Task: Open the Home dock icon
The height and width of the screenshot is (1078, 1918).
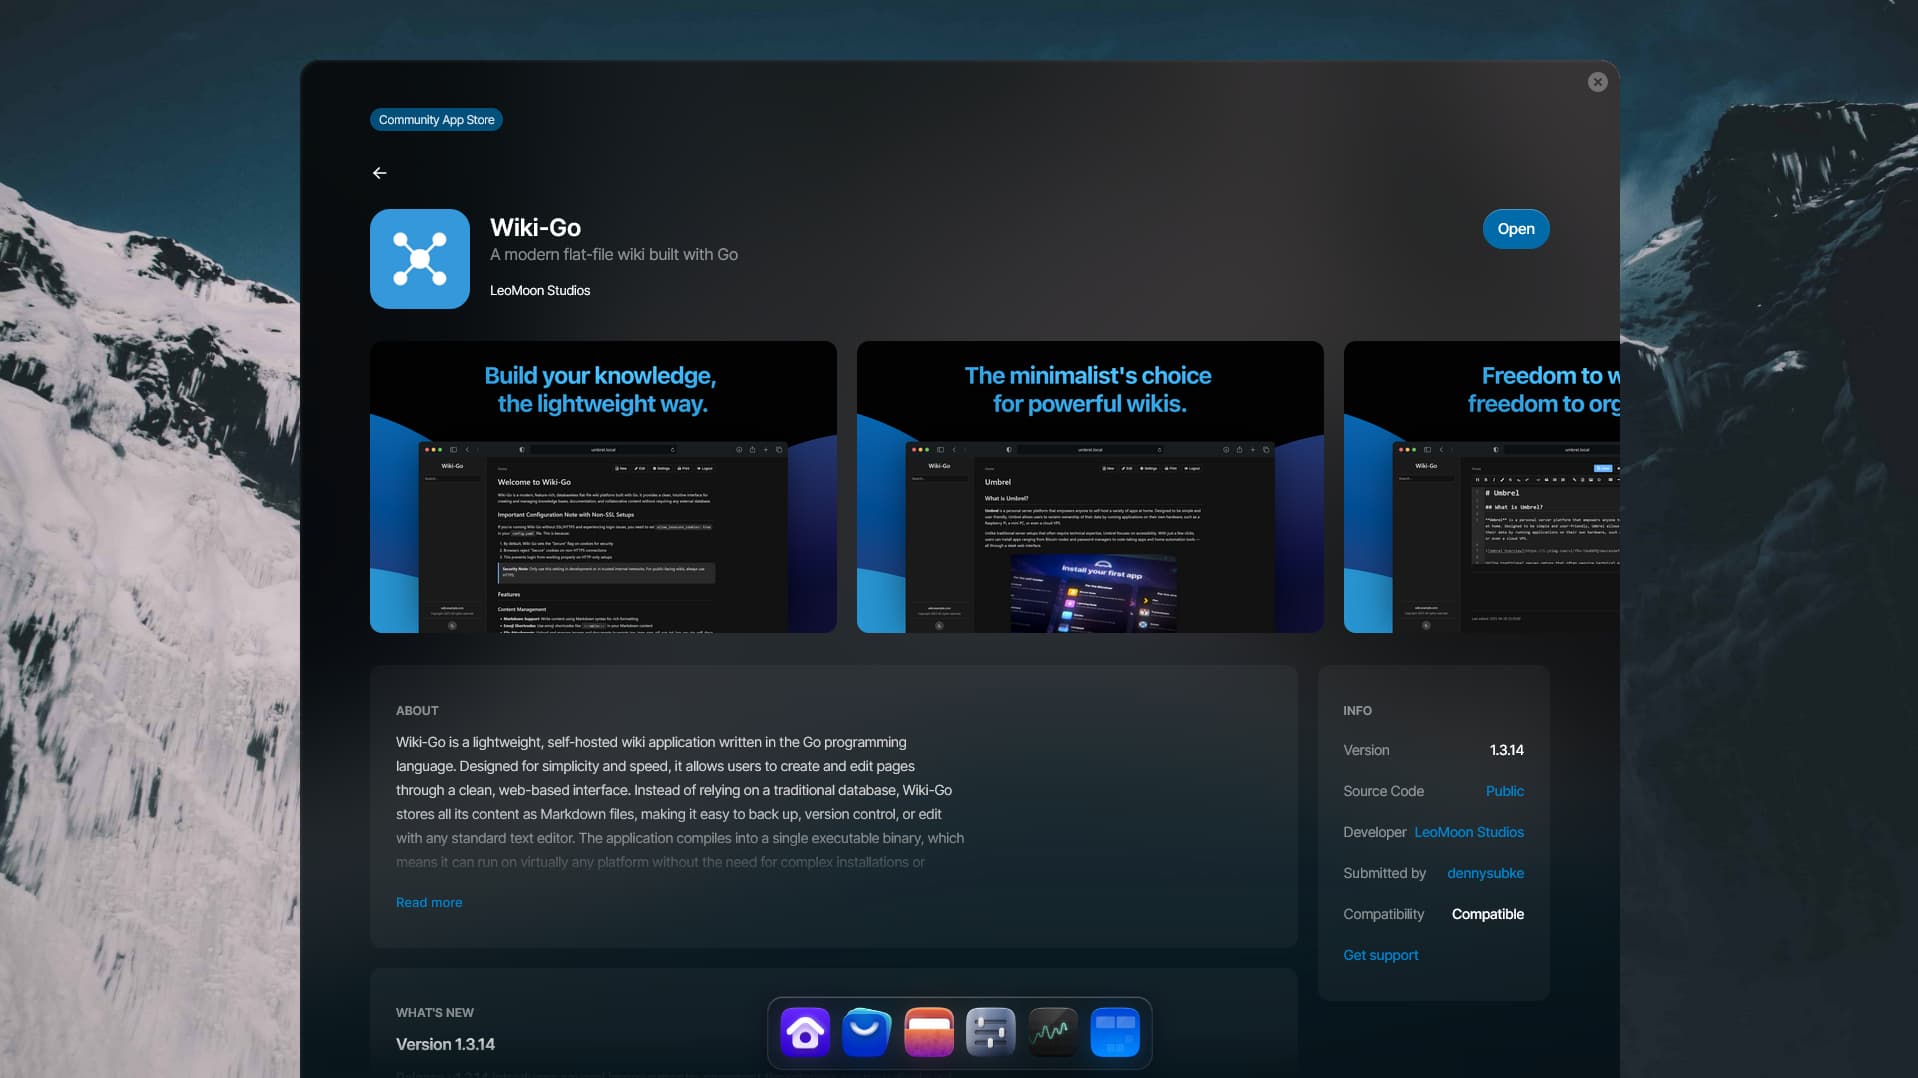Action: (805, 1033)
